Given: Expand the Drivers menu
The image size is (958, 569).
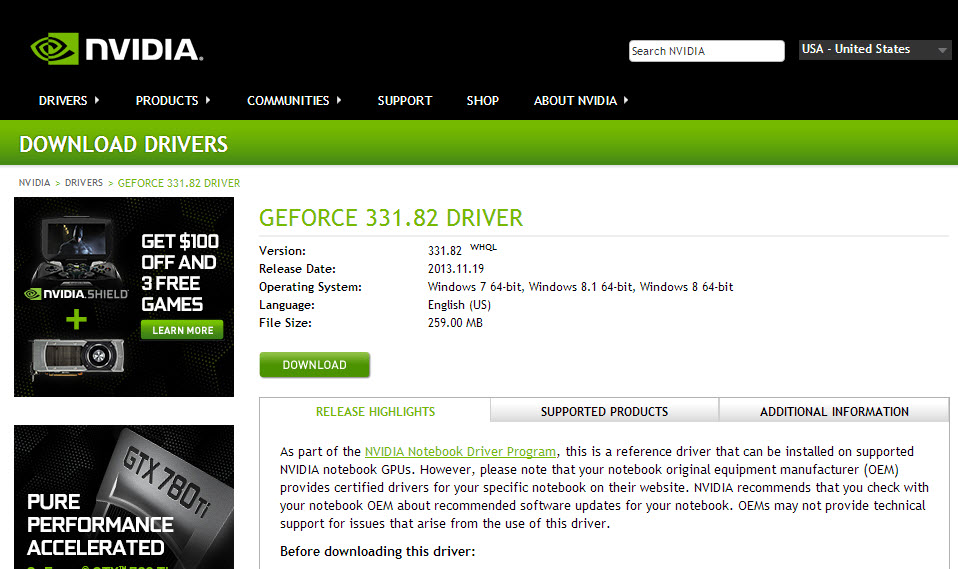Looking at the screenshot, I should (x=69, y=101).
